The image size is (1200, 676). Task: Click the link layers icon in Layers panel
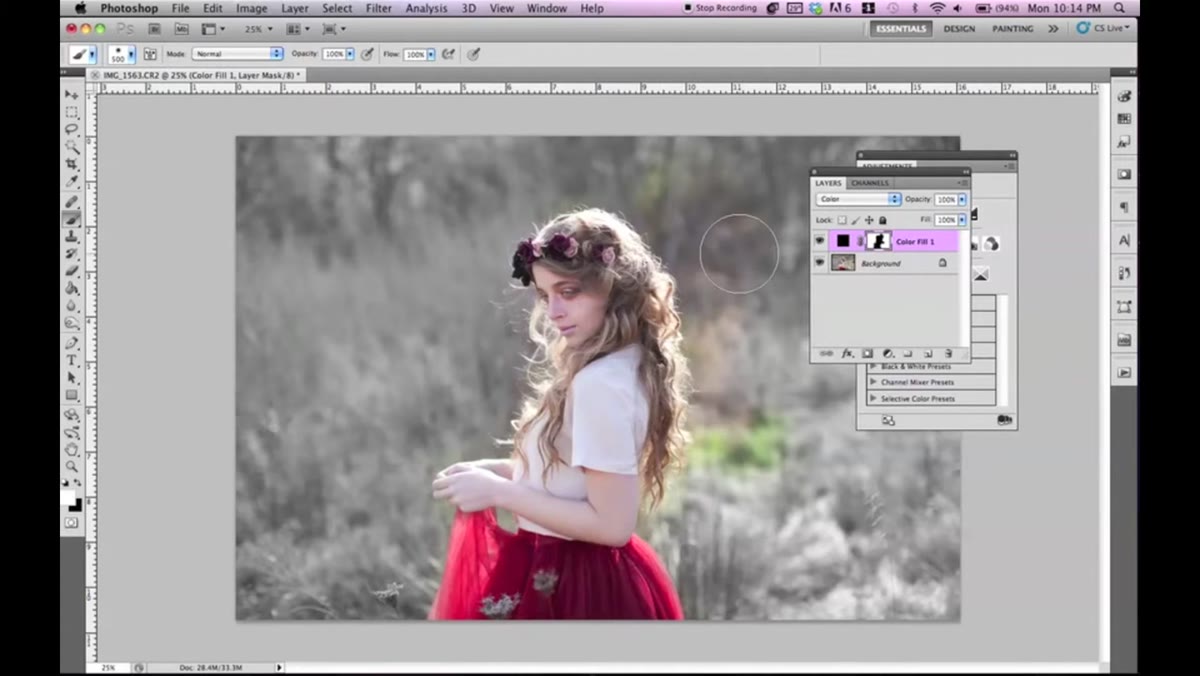click(x=826, y=353)
